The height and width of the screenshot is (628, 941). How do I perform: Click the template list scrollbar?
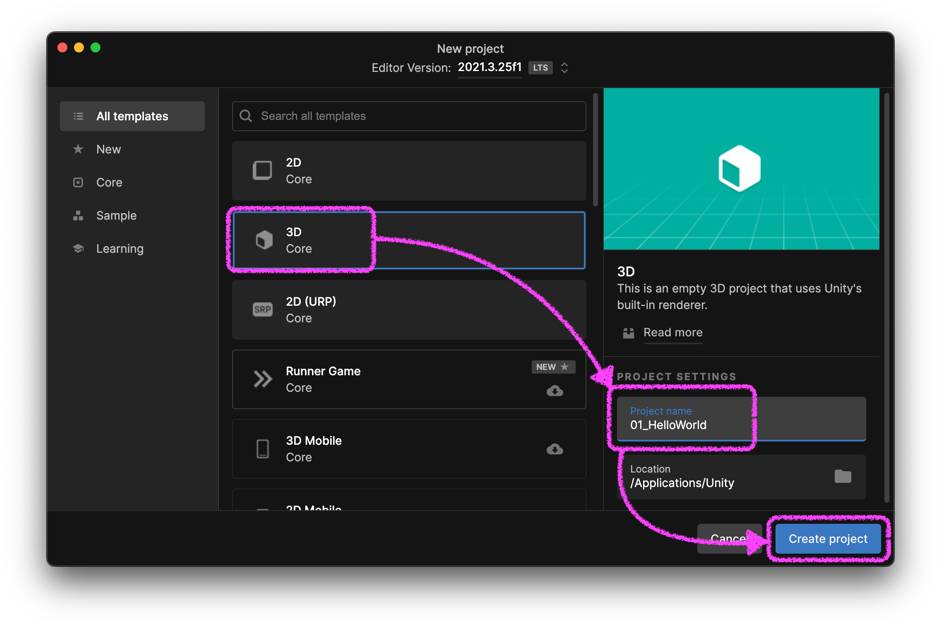tap(595, 149)
